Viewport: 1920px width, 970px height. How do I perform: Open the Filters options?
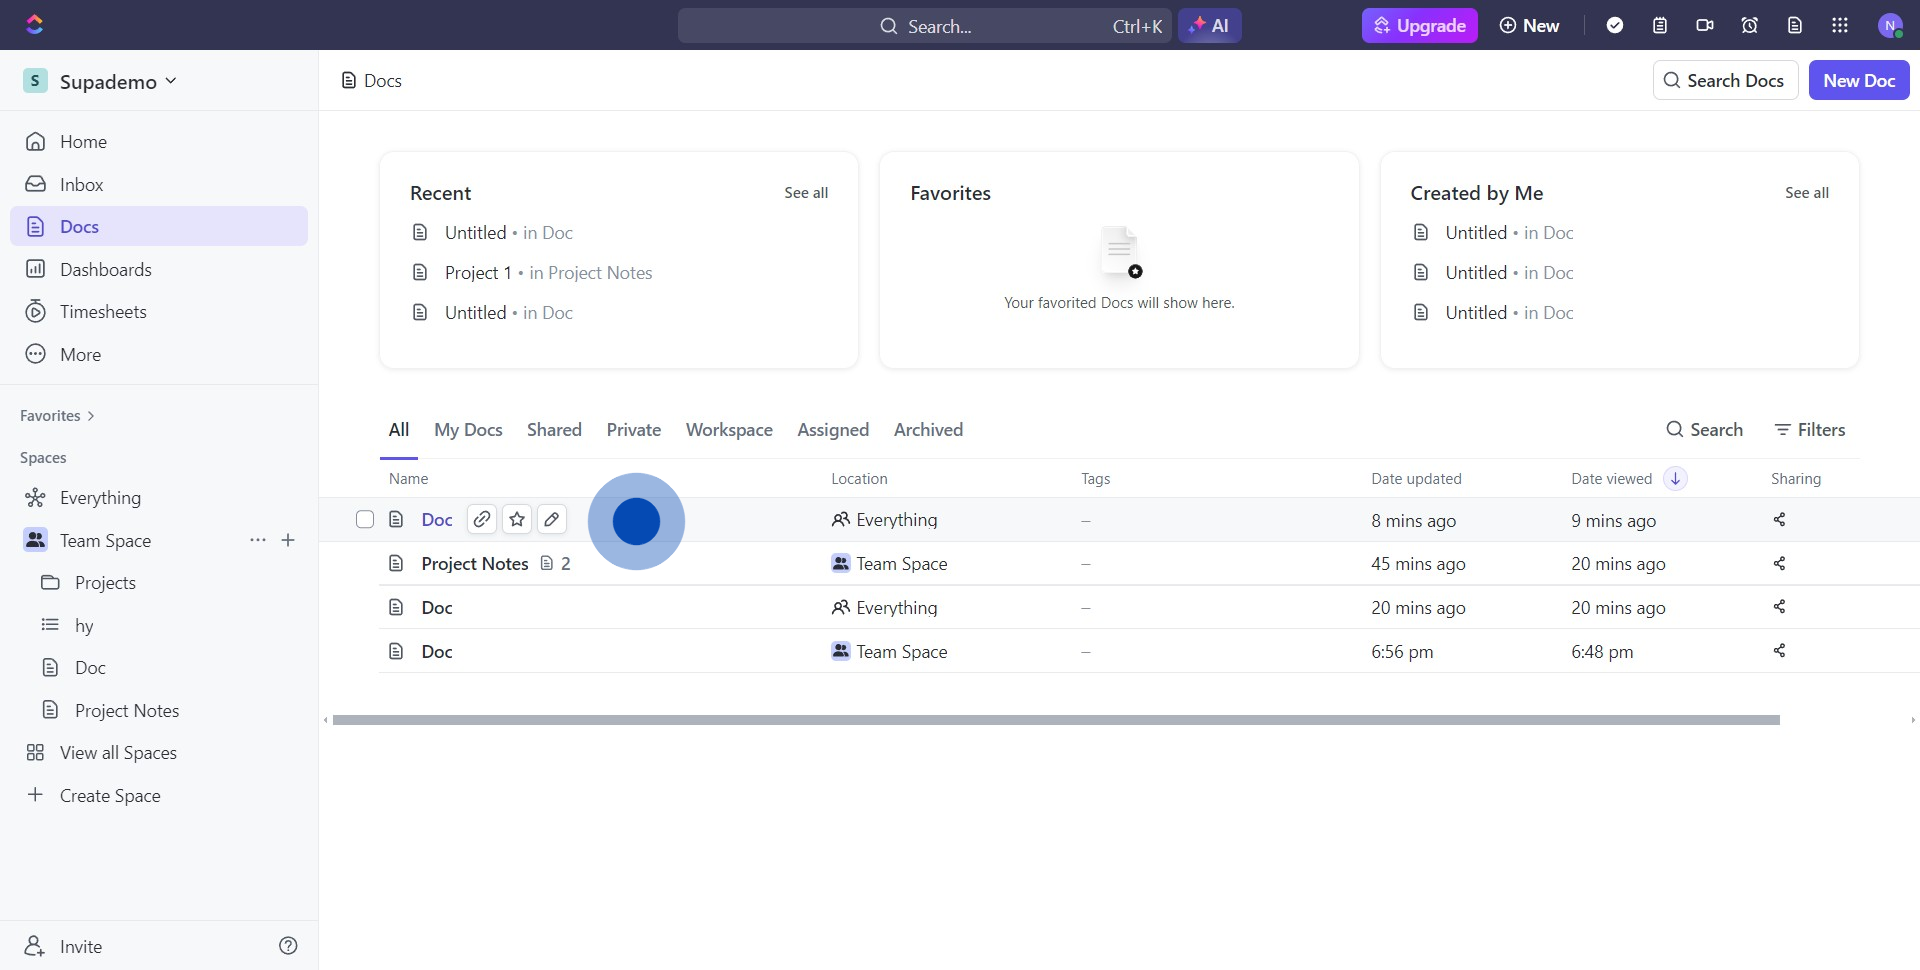point(1809,430)
